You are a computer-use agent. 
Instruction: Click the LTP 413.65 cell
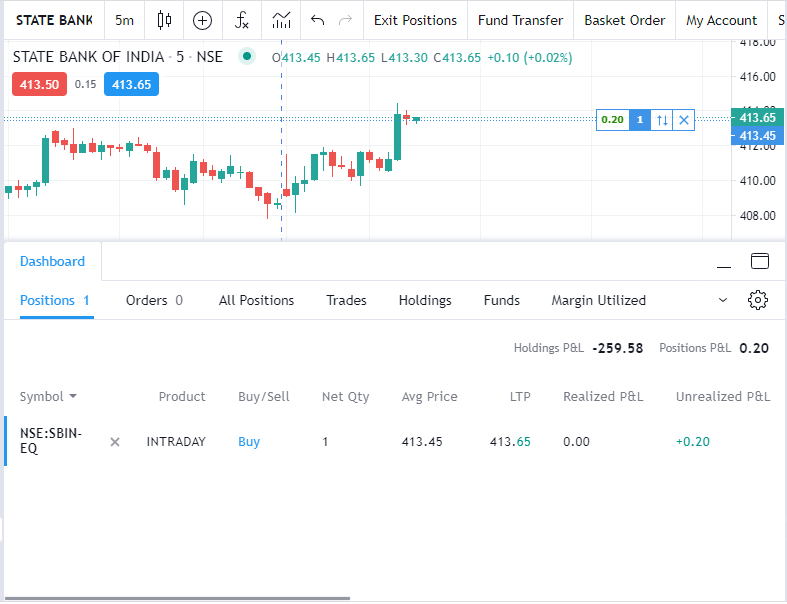point(510,442)
